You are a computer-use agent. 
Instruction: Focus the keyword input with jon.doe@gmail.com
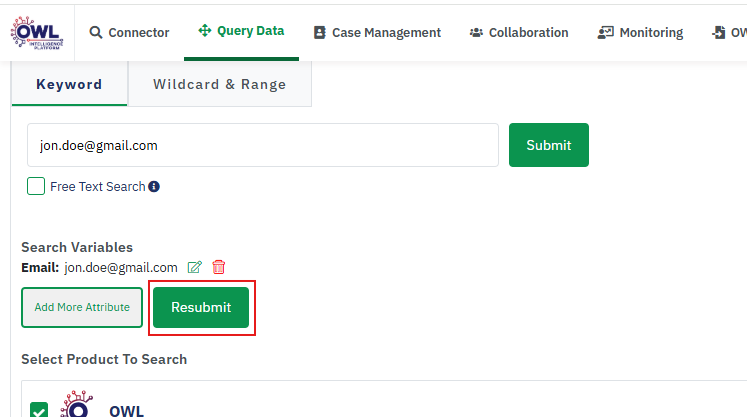tap(262, 145)
